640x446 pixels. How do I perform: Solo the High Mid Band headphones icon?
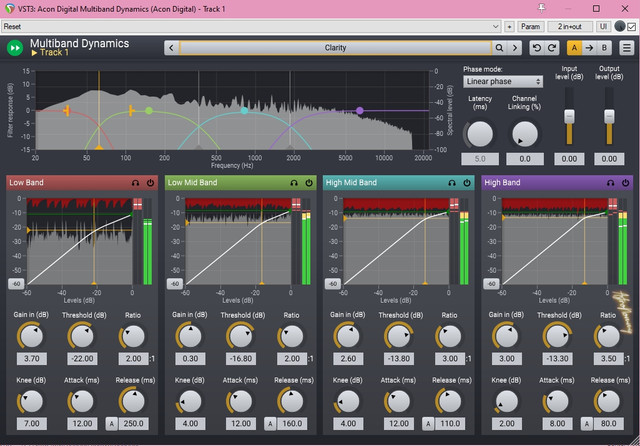452,183
